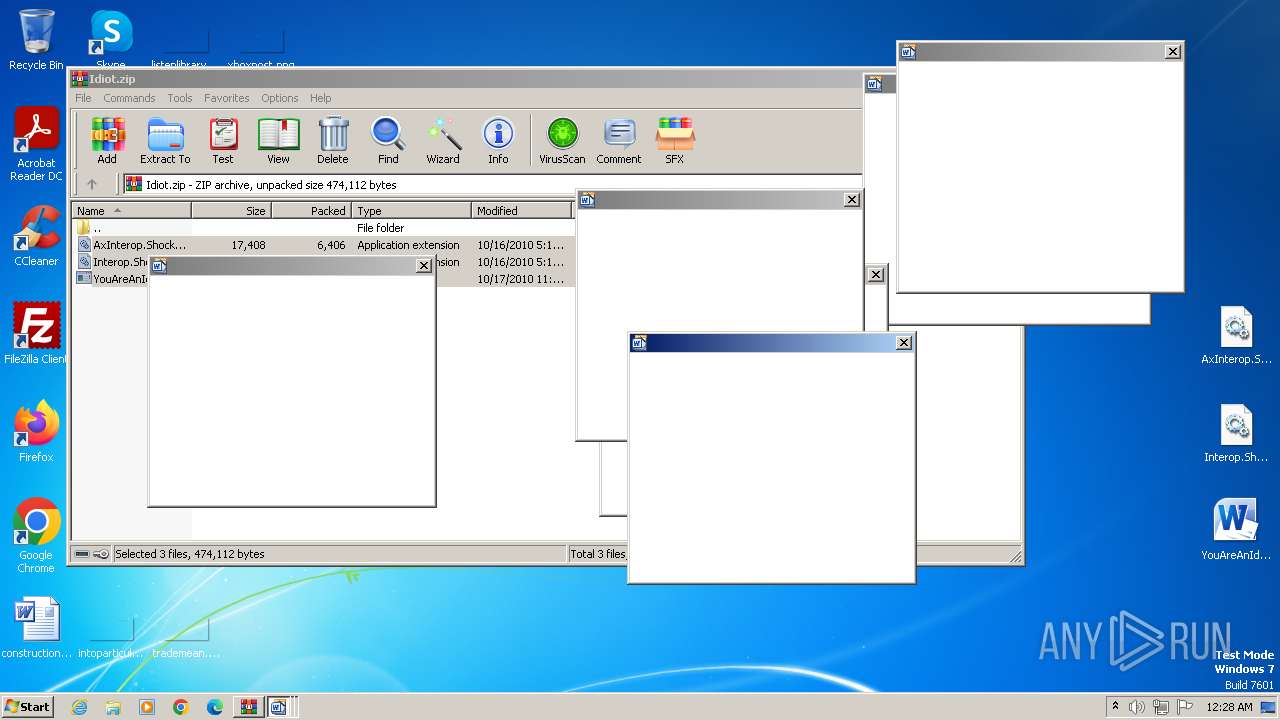1280x720 pixels.
Task: Click the 6,406 packed size cell
Action: coord(331,245)
